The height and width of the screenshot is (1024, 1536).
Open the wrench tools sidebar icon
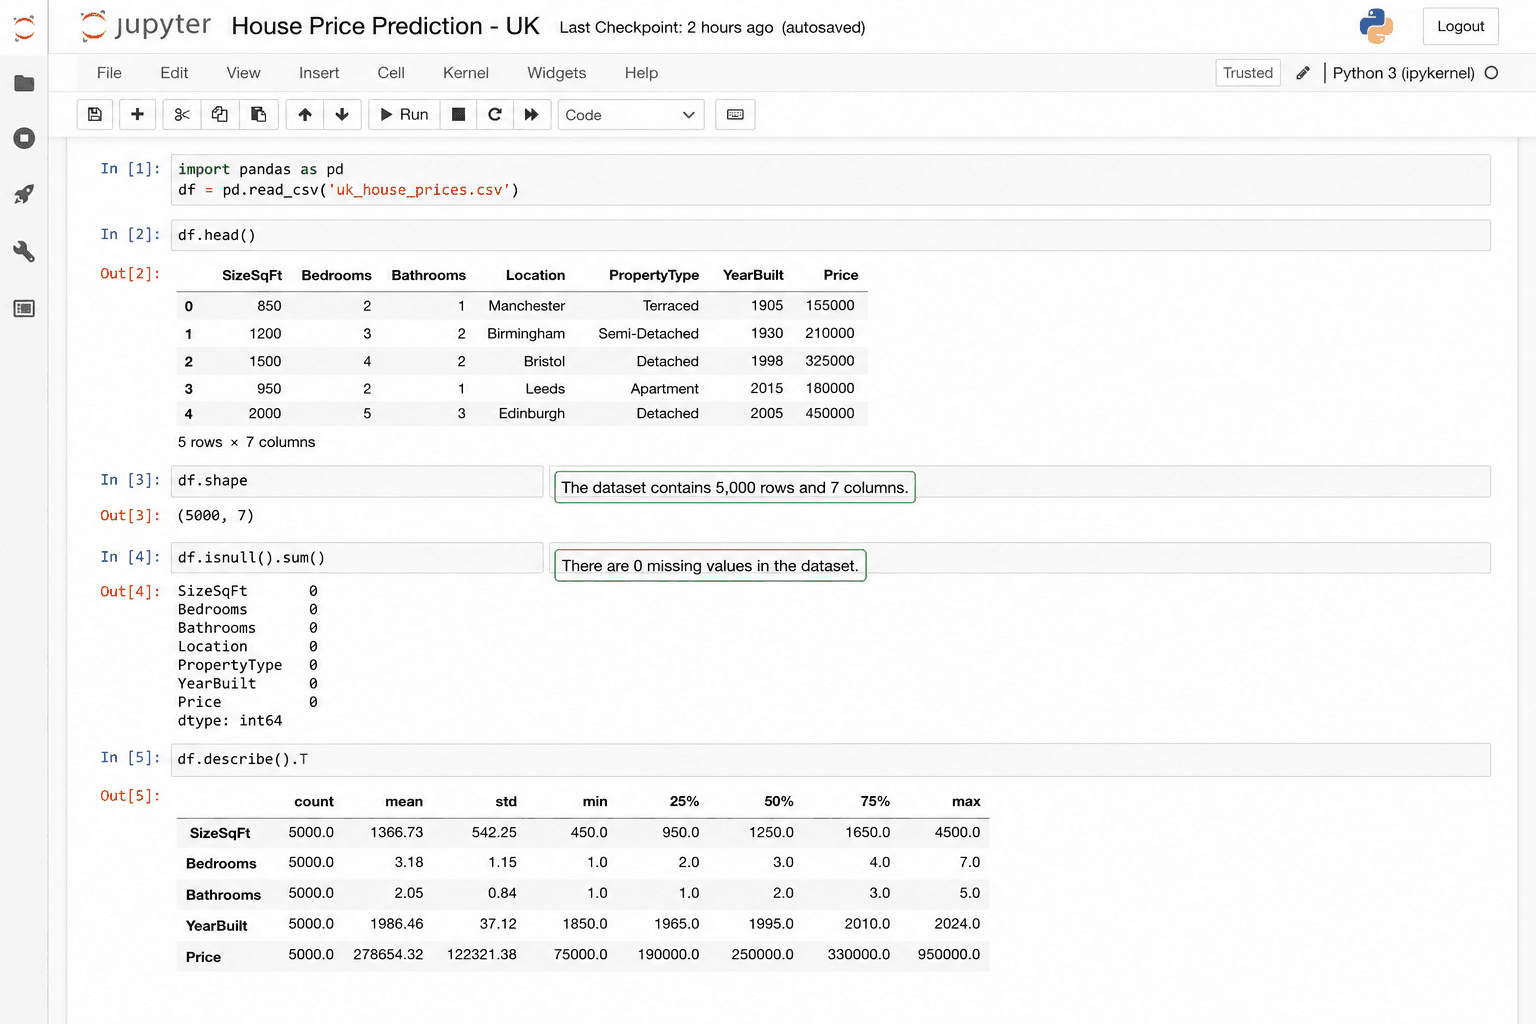click(x=24, y=251)
